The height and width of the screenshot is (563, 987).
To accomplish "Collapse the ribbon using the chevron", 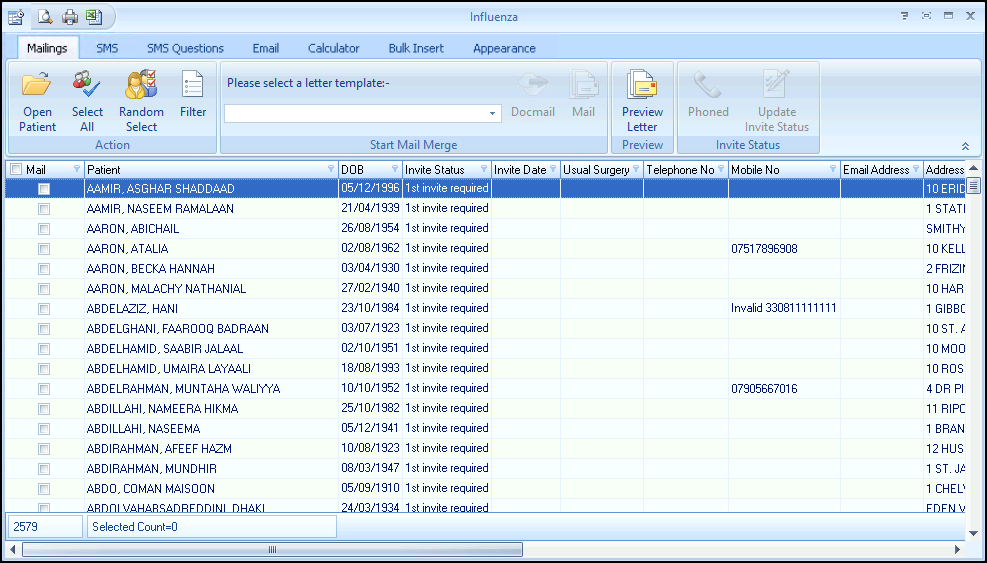I will [x=966, y=146].
